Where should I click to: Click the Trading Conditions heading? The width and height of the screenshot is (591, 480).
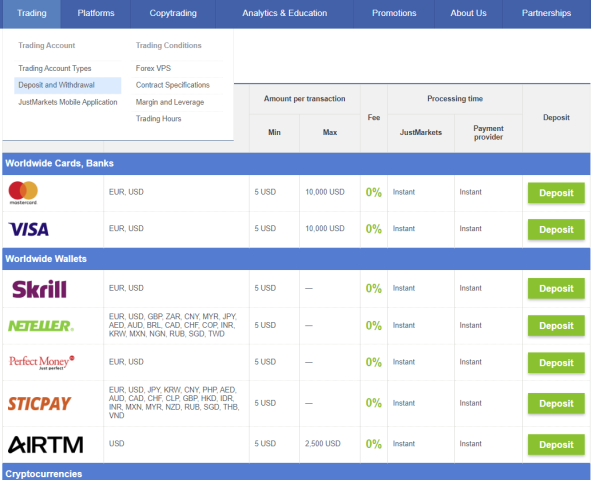click(168, 46)
